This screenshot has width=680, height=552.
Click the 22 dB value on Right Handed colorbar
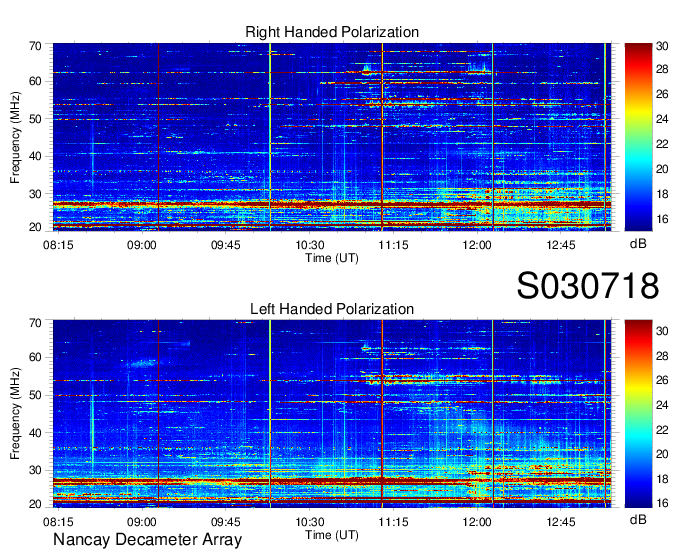point(662,144)
